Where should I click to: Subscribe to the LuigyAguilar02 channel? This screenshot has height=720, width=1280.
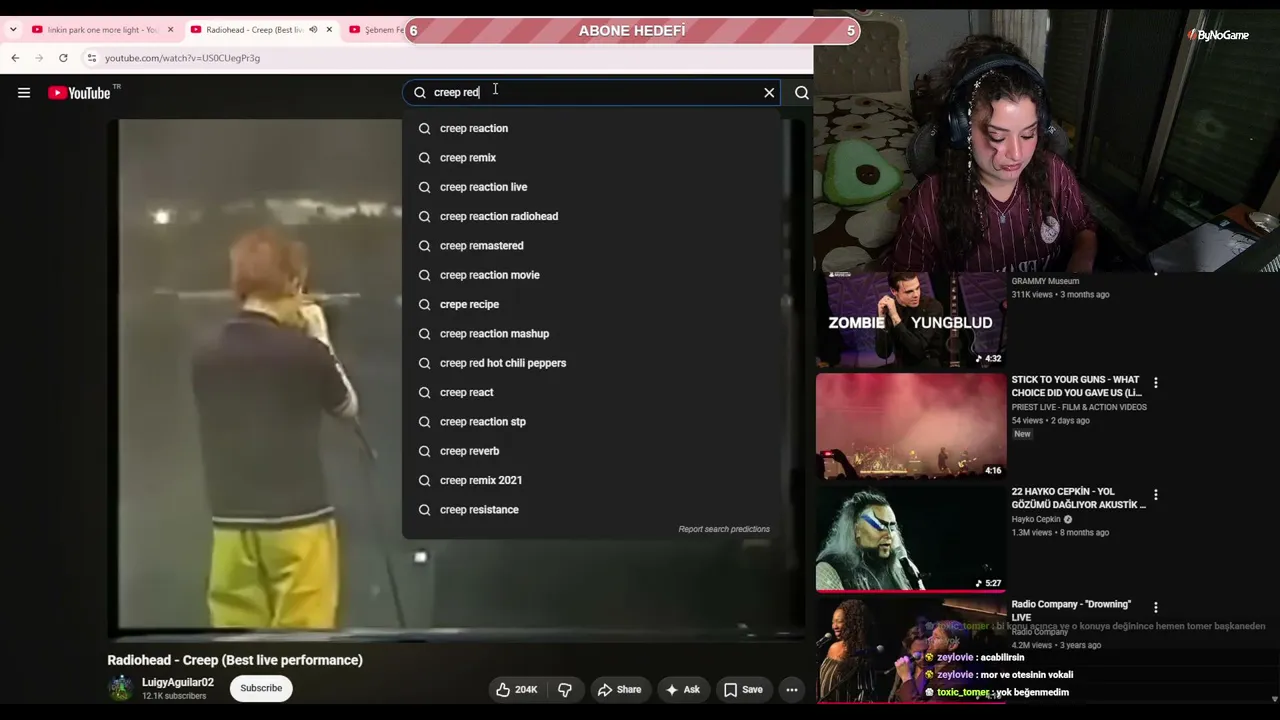coord(261,688)
